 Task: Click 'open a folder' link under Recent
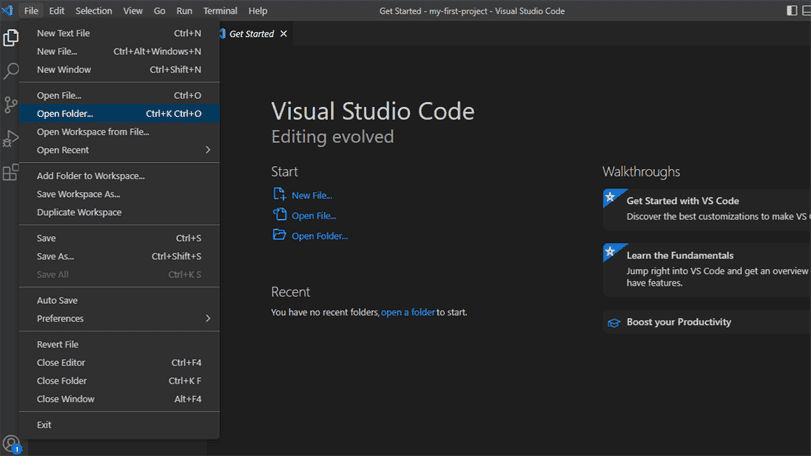tap(408, 312)
